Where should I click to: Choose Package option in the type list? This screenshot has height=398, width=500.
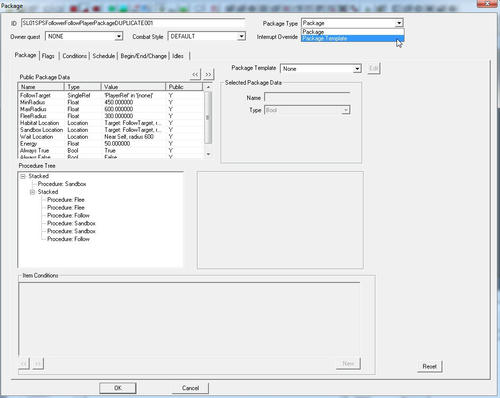(x=352, y=32)
